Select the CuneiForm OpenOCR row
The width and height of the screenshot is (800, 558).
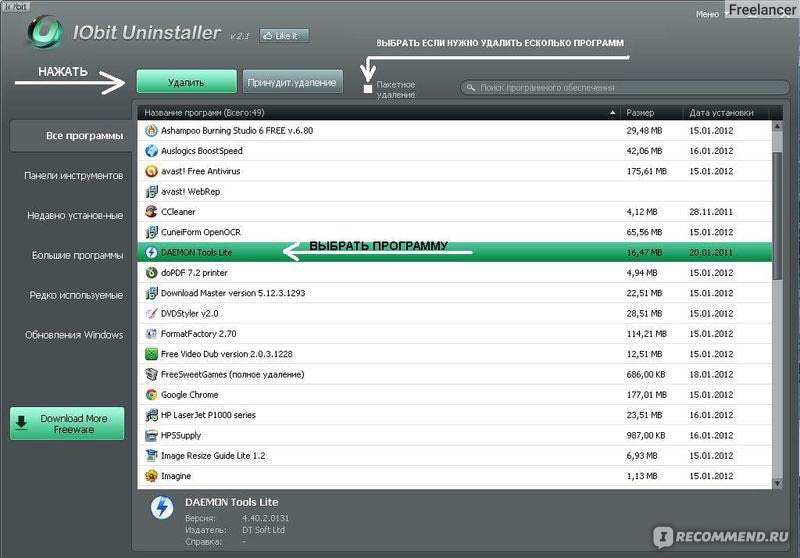click(454, 232)
